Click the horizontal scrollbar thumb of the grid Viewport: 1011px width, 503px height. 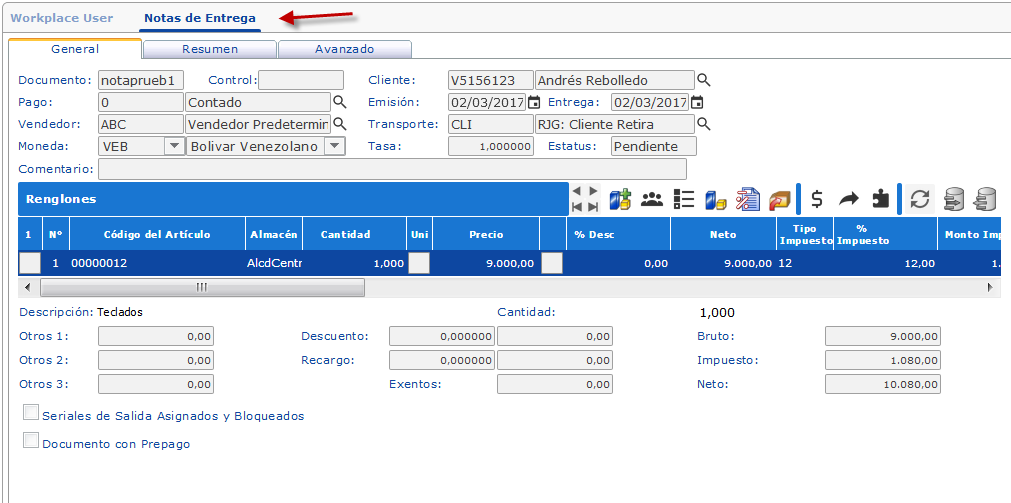202,287
